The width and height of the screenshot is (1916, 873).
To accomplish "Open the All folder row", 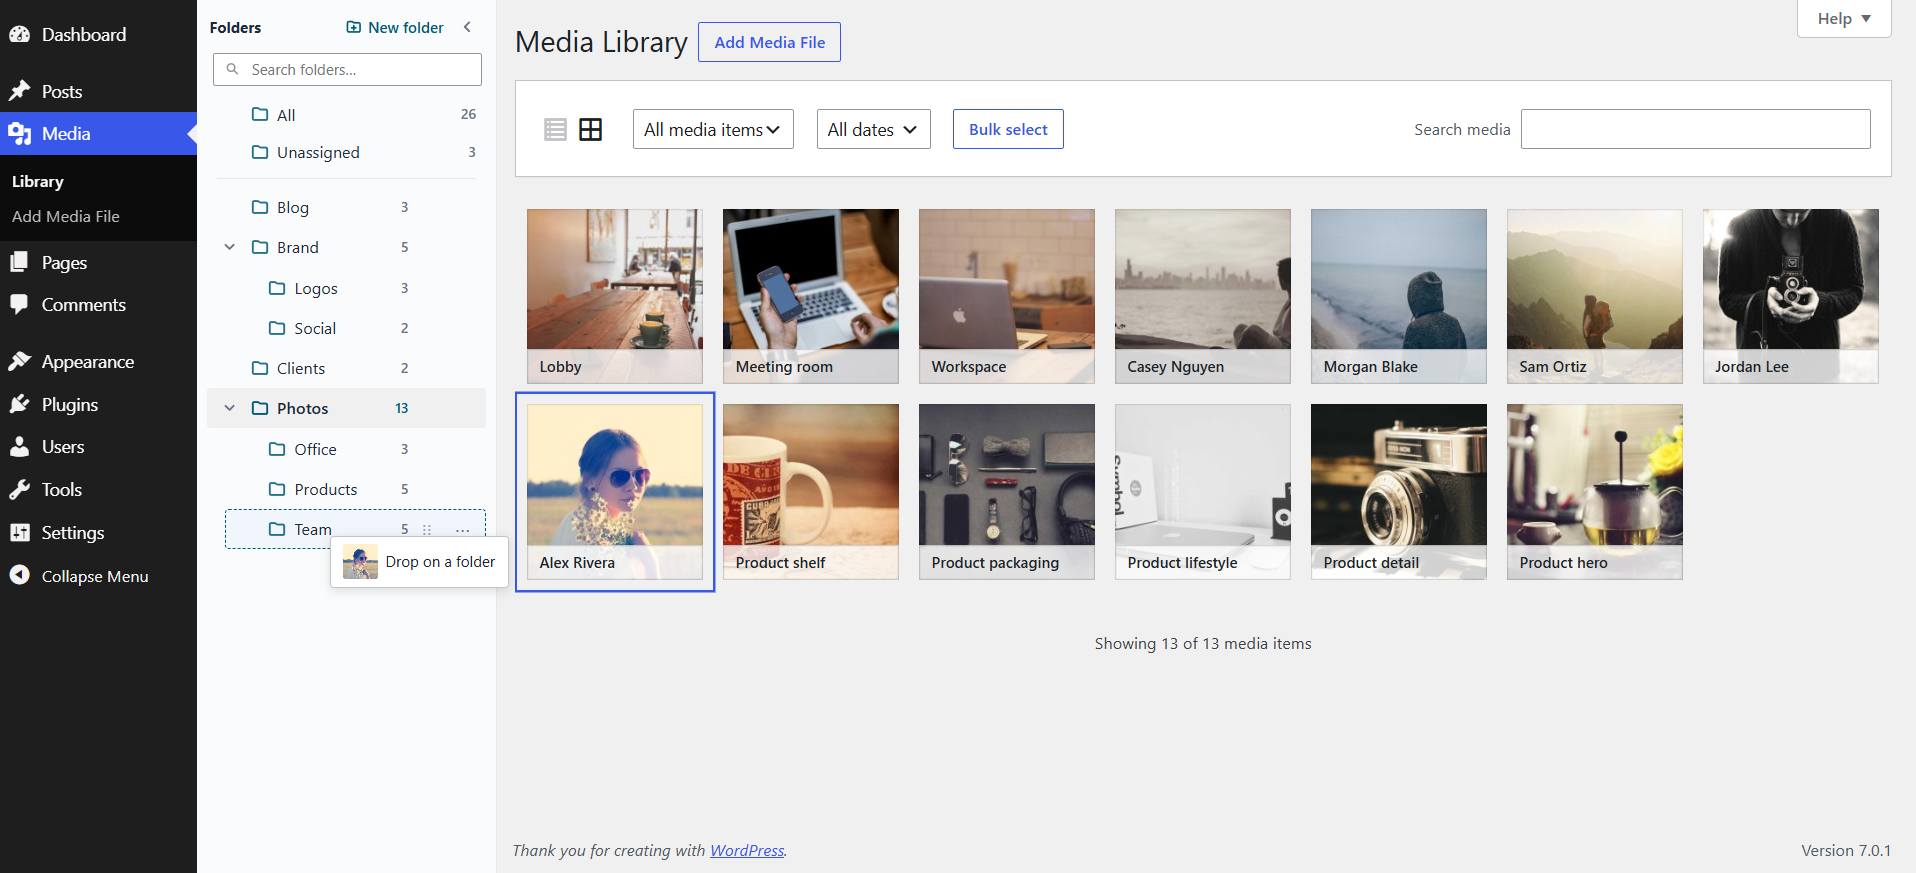I will point(347,114).
